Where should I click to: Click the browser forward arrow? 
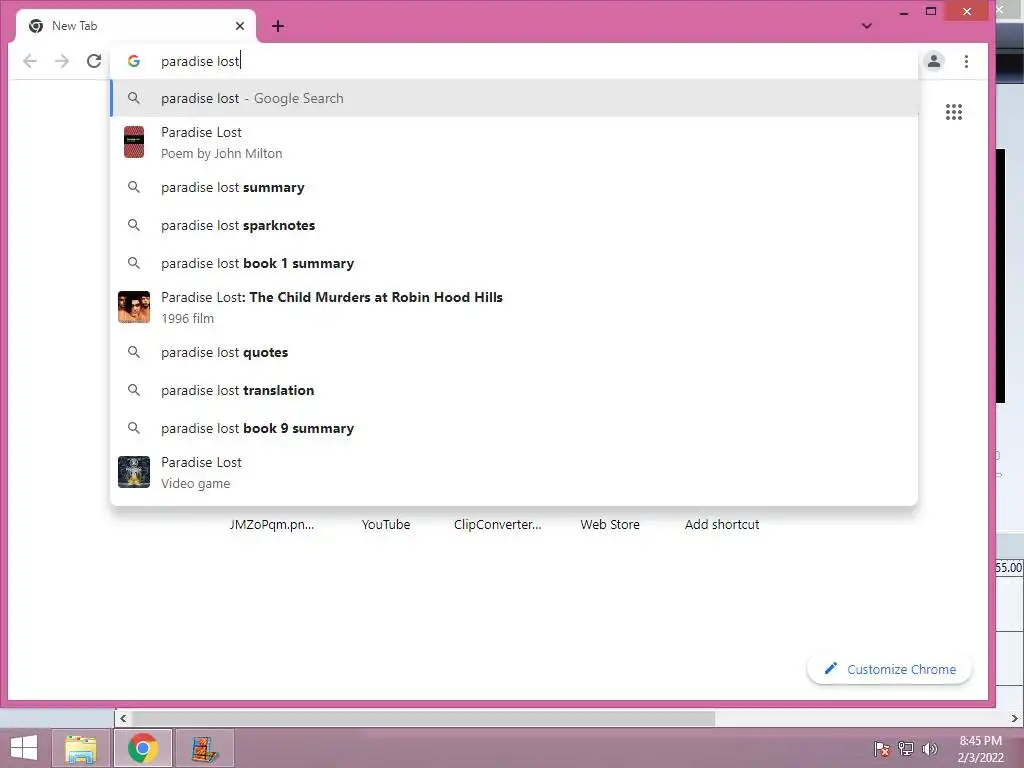pos(62,61)
